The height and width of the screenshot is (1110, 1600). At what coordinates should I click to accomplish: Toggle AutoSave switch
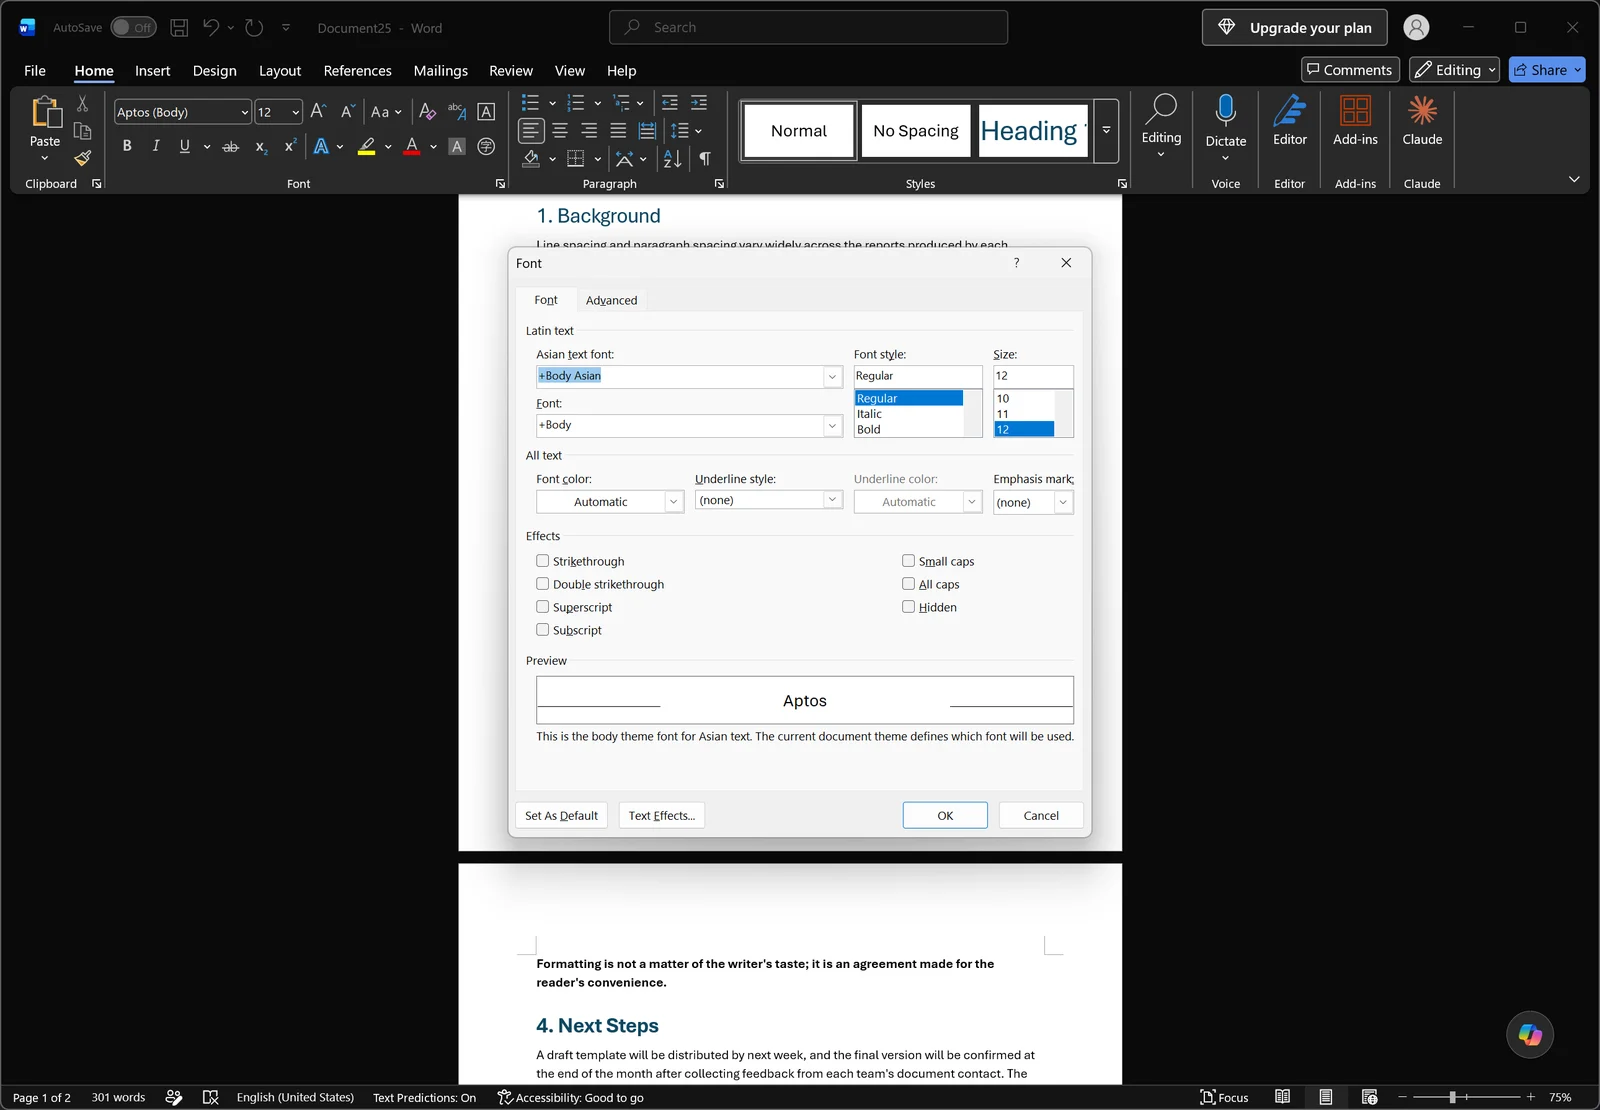tap(133, 28)
